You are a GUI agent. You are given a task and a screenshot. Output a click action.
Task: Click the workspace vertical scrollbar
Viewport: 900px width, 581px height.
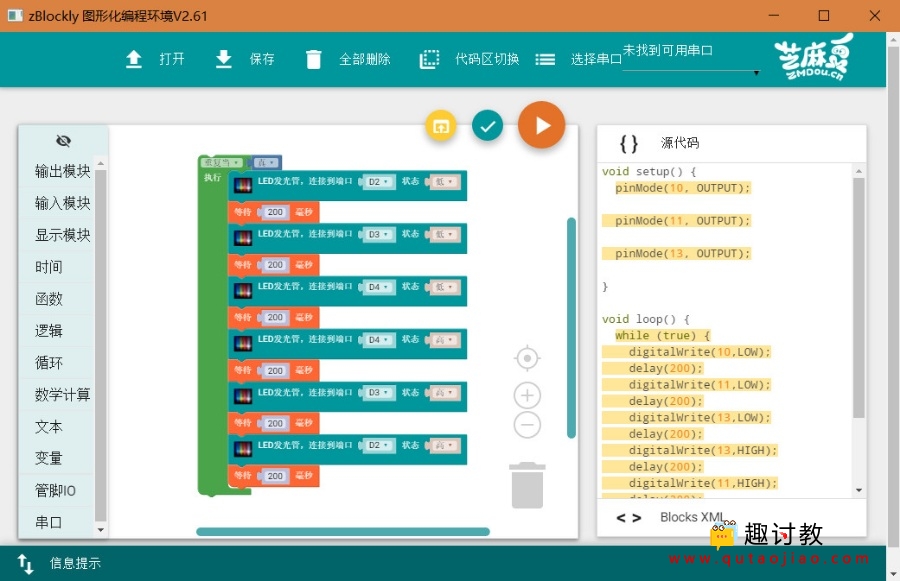(571, 328)
